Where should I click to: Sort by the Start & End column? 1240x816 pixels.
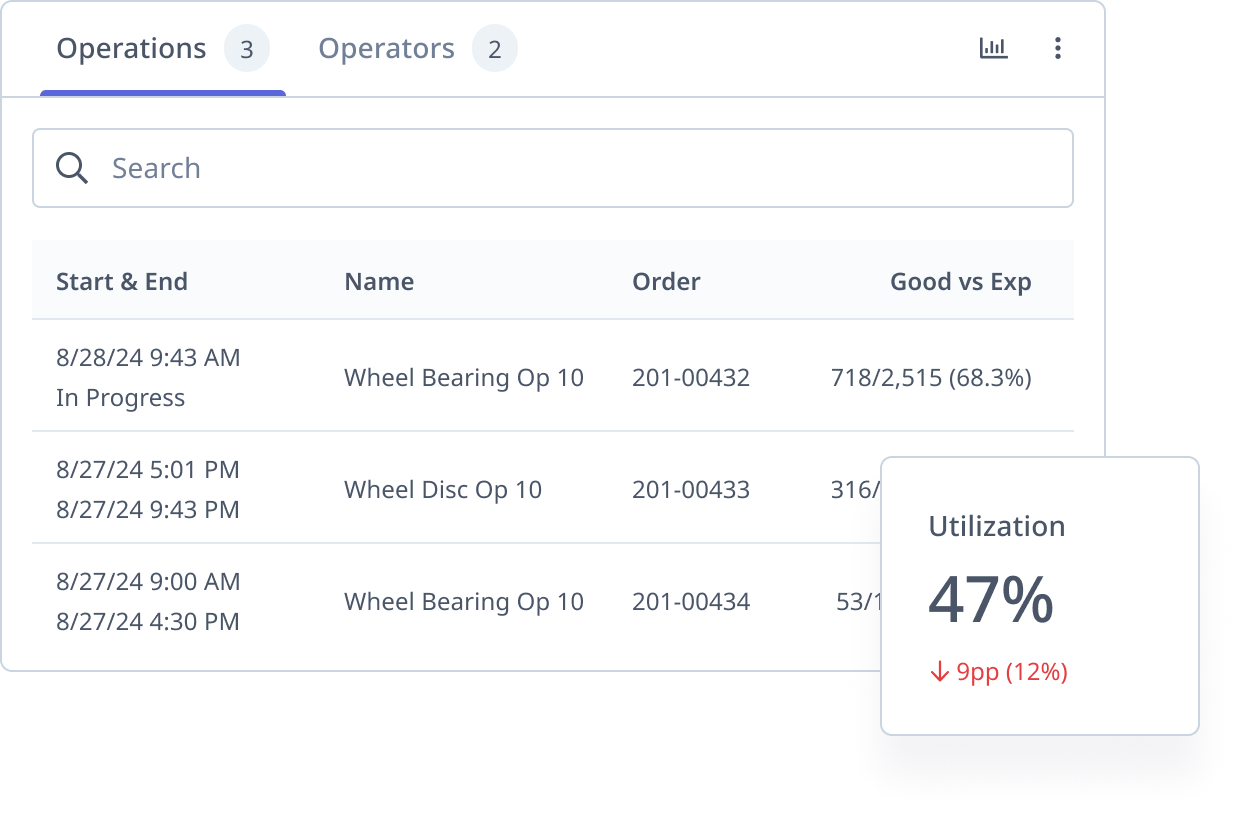click(x=122, y=281)
